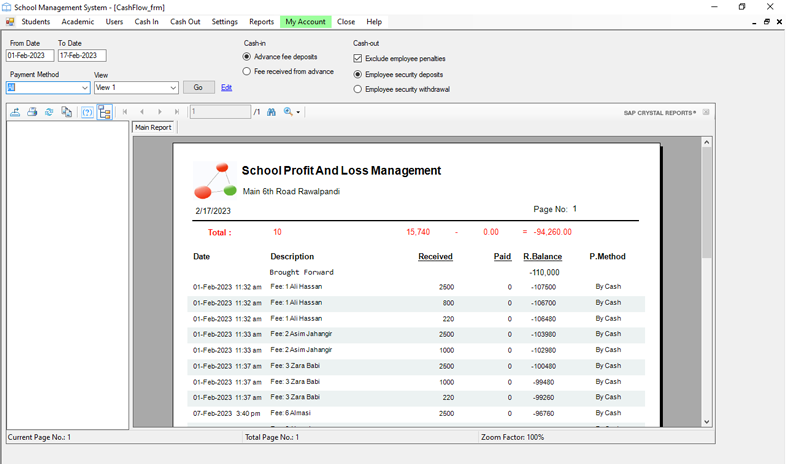Go to the first page arrow
The width and height of the screenshot is (800, 464).
coord(124,112)
